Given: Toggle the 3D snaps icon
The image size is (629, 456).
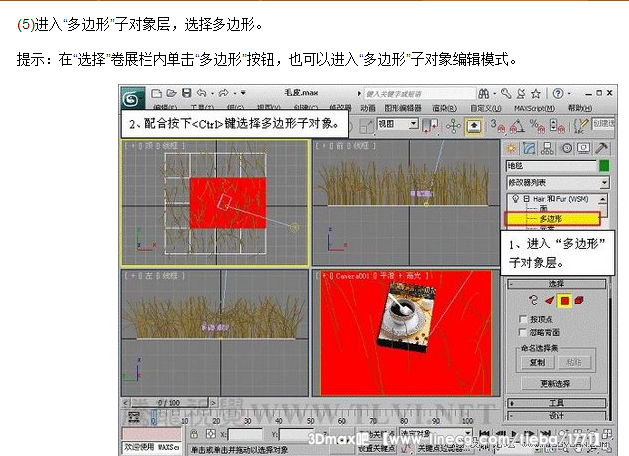Looking at the screenshot, I should 497,126.
